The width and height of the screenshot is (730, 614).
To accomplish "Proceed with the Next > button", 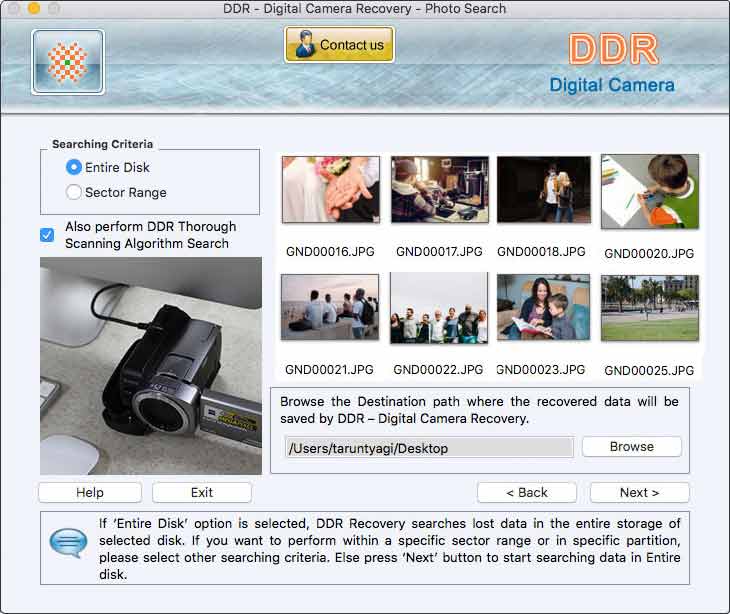I will [640, 493].
